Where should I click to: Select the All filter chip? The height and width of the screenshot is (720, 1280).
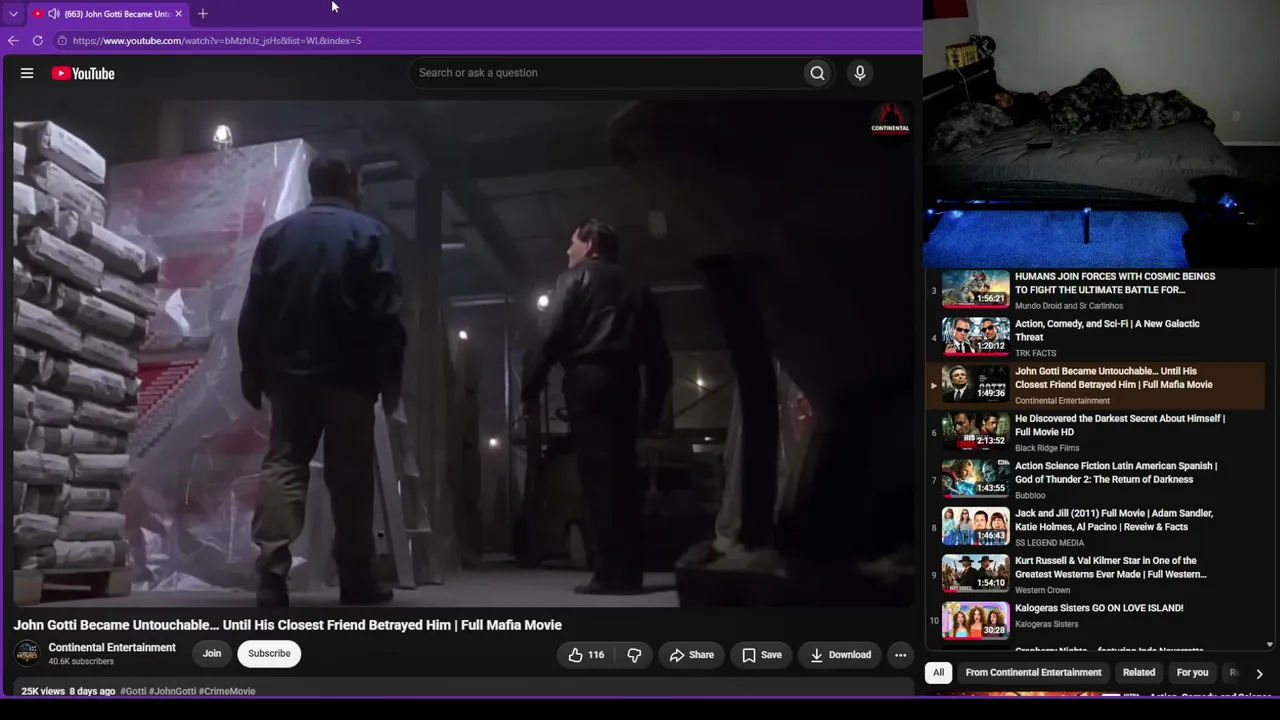coord(938,673)
